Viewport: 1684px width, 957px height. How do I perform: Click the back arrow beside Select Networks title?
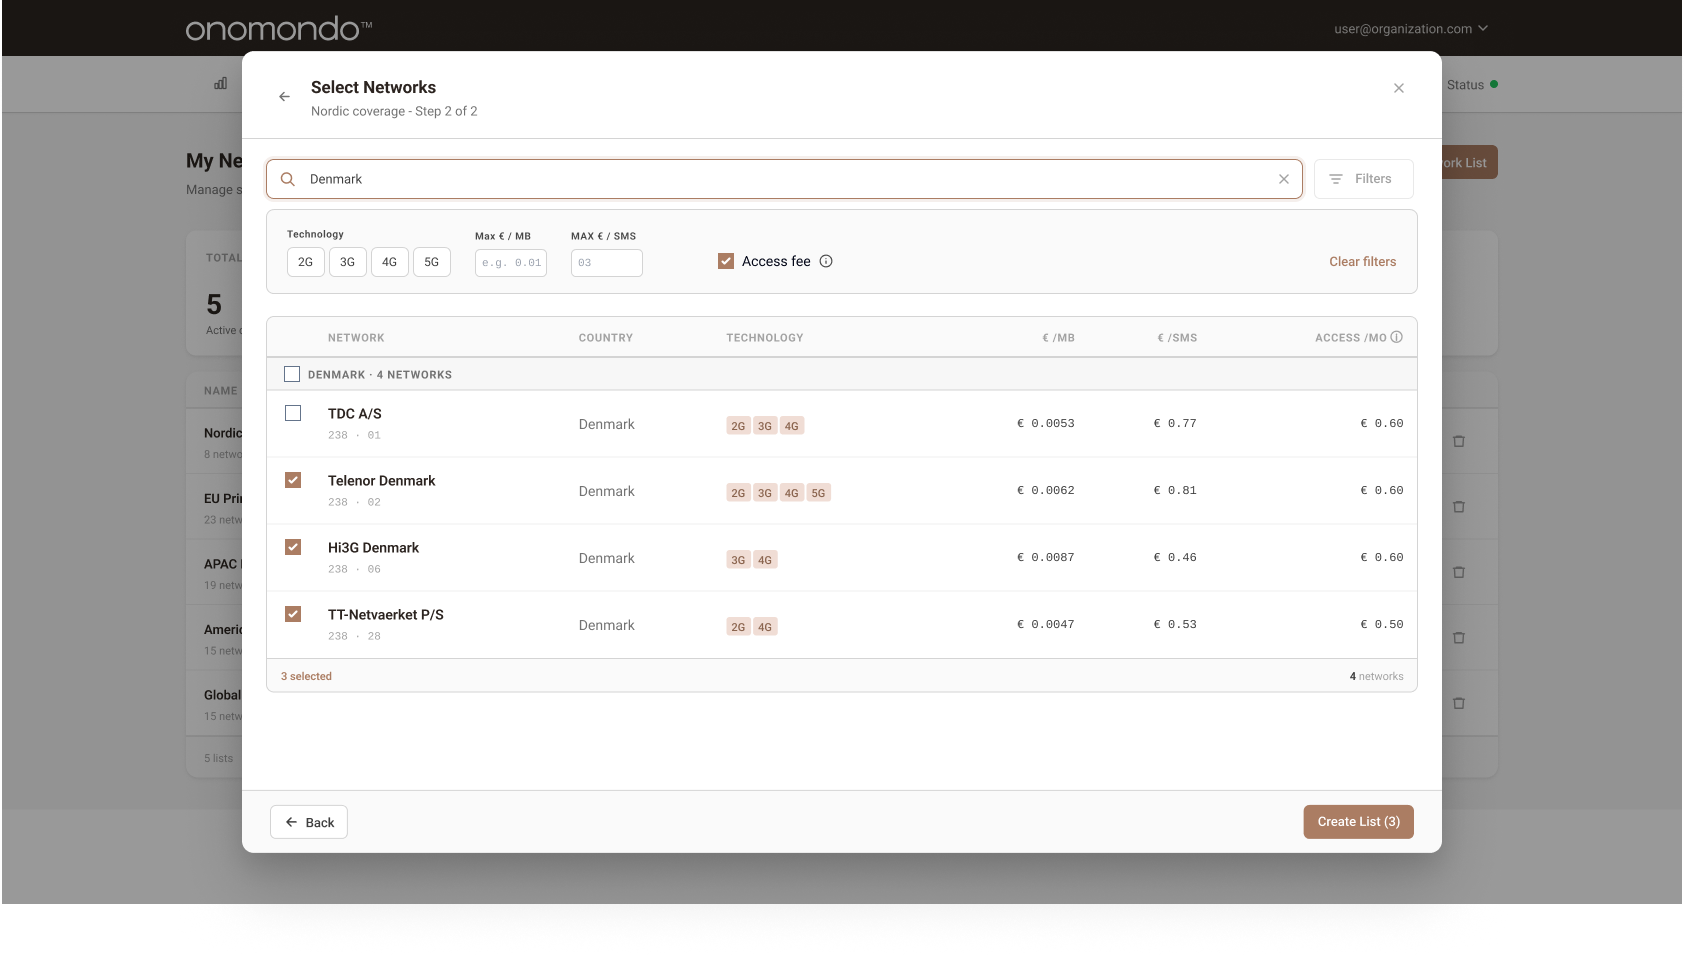click(x=284, y=96)
